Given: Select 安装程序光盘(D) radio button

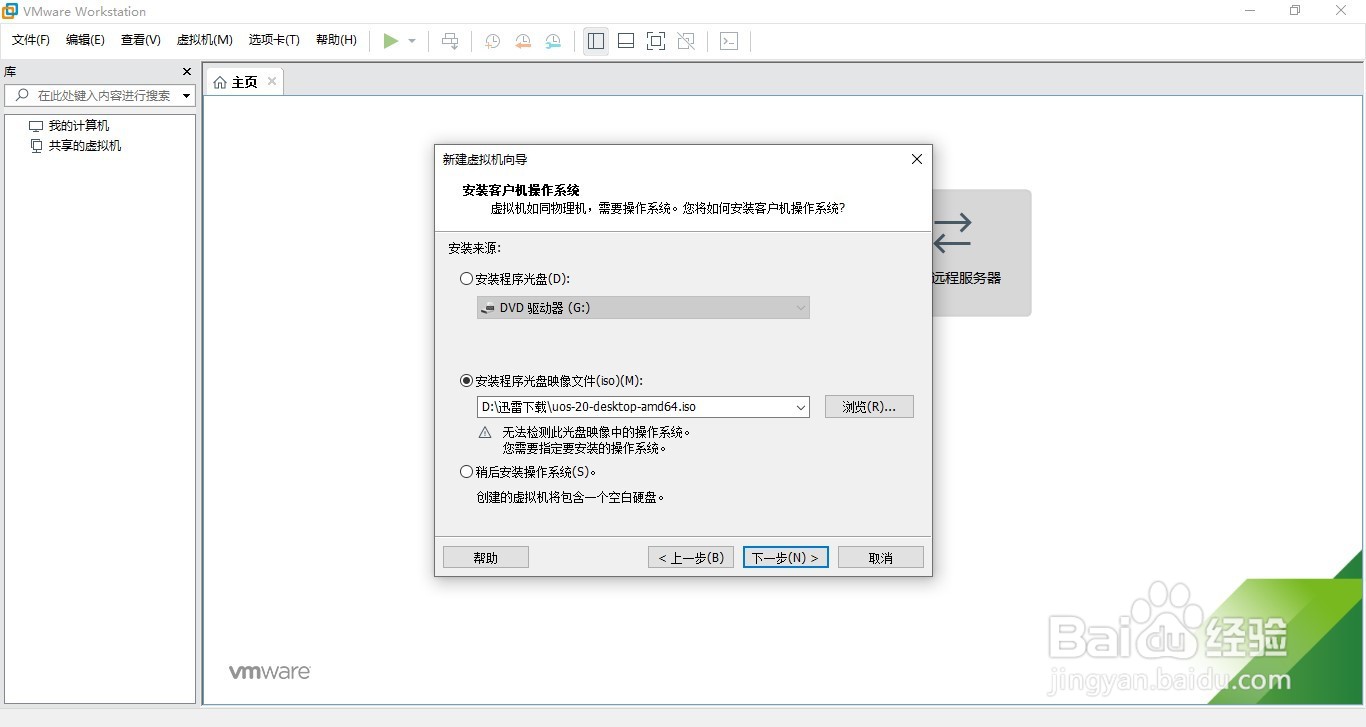Looking at the screenshot, I should point(466,279).
